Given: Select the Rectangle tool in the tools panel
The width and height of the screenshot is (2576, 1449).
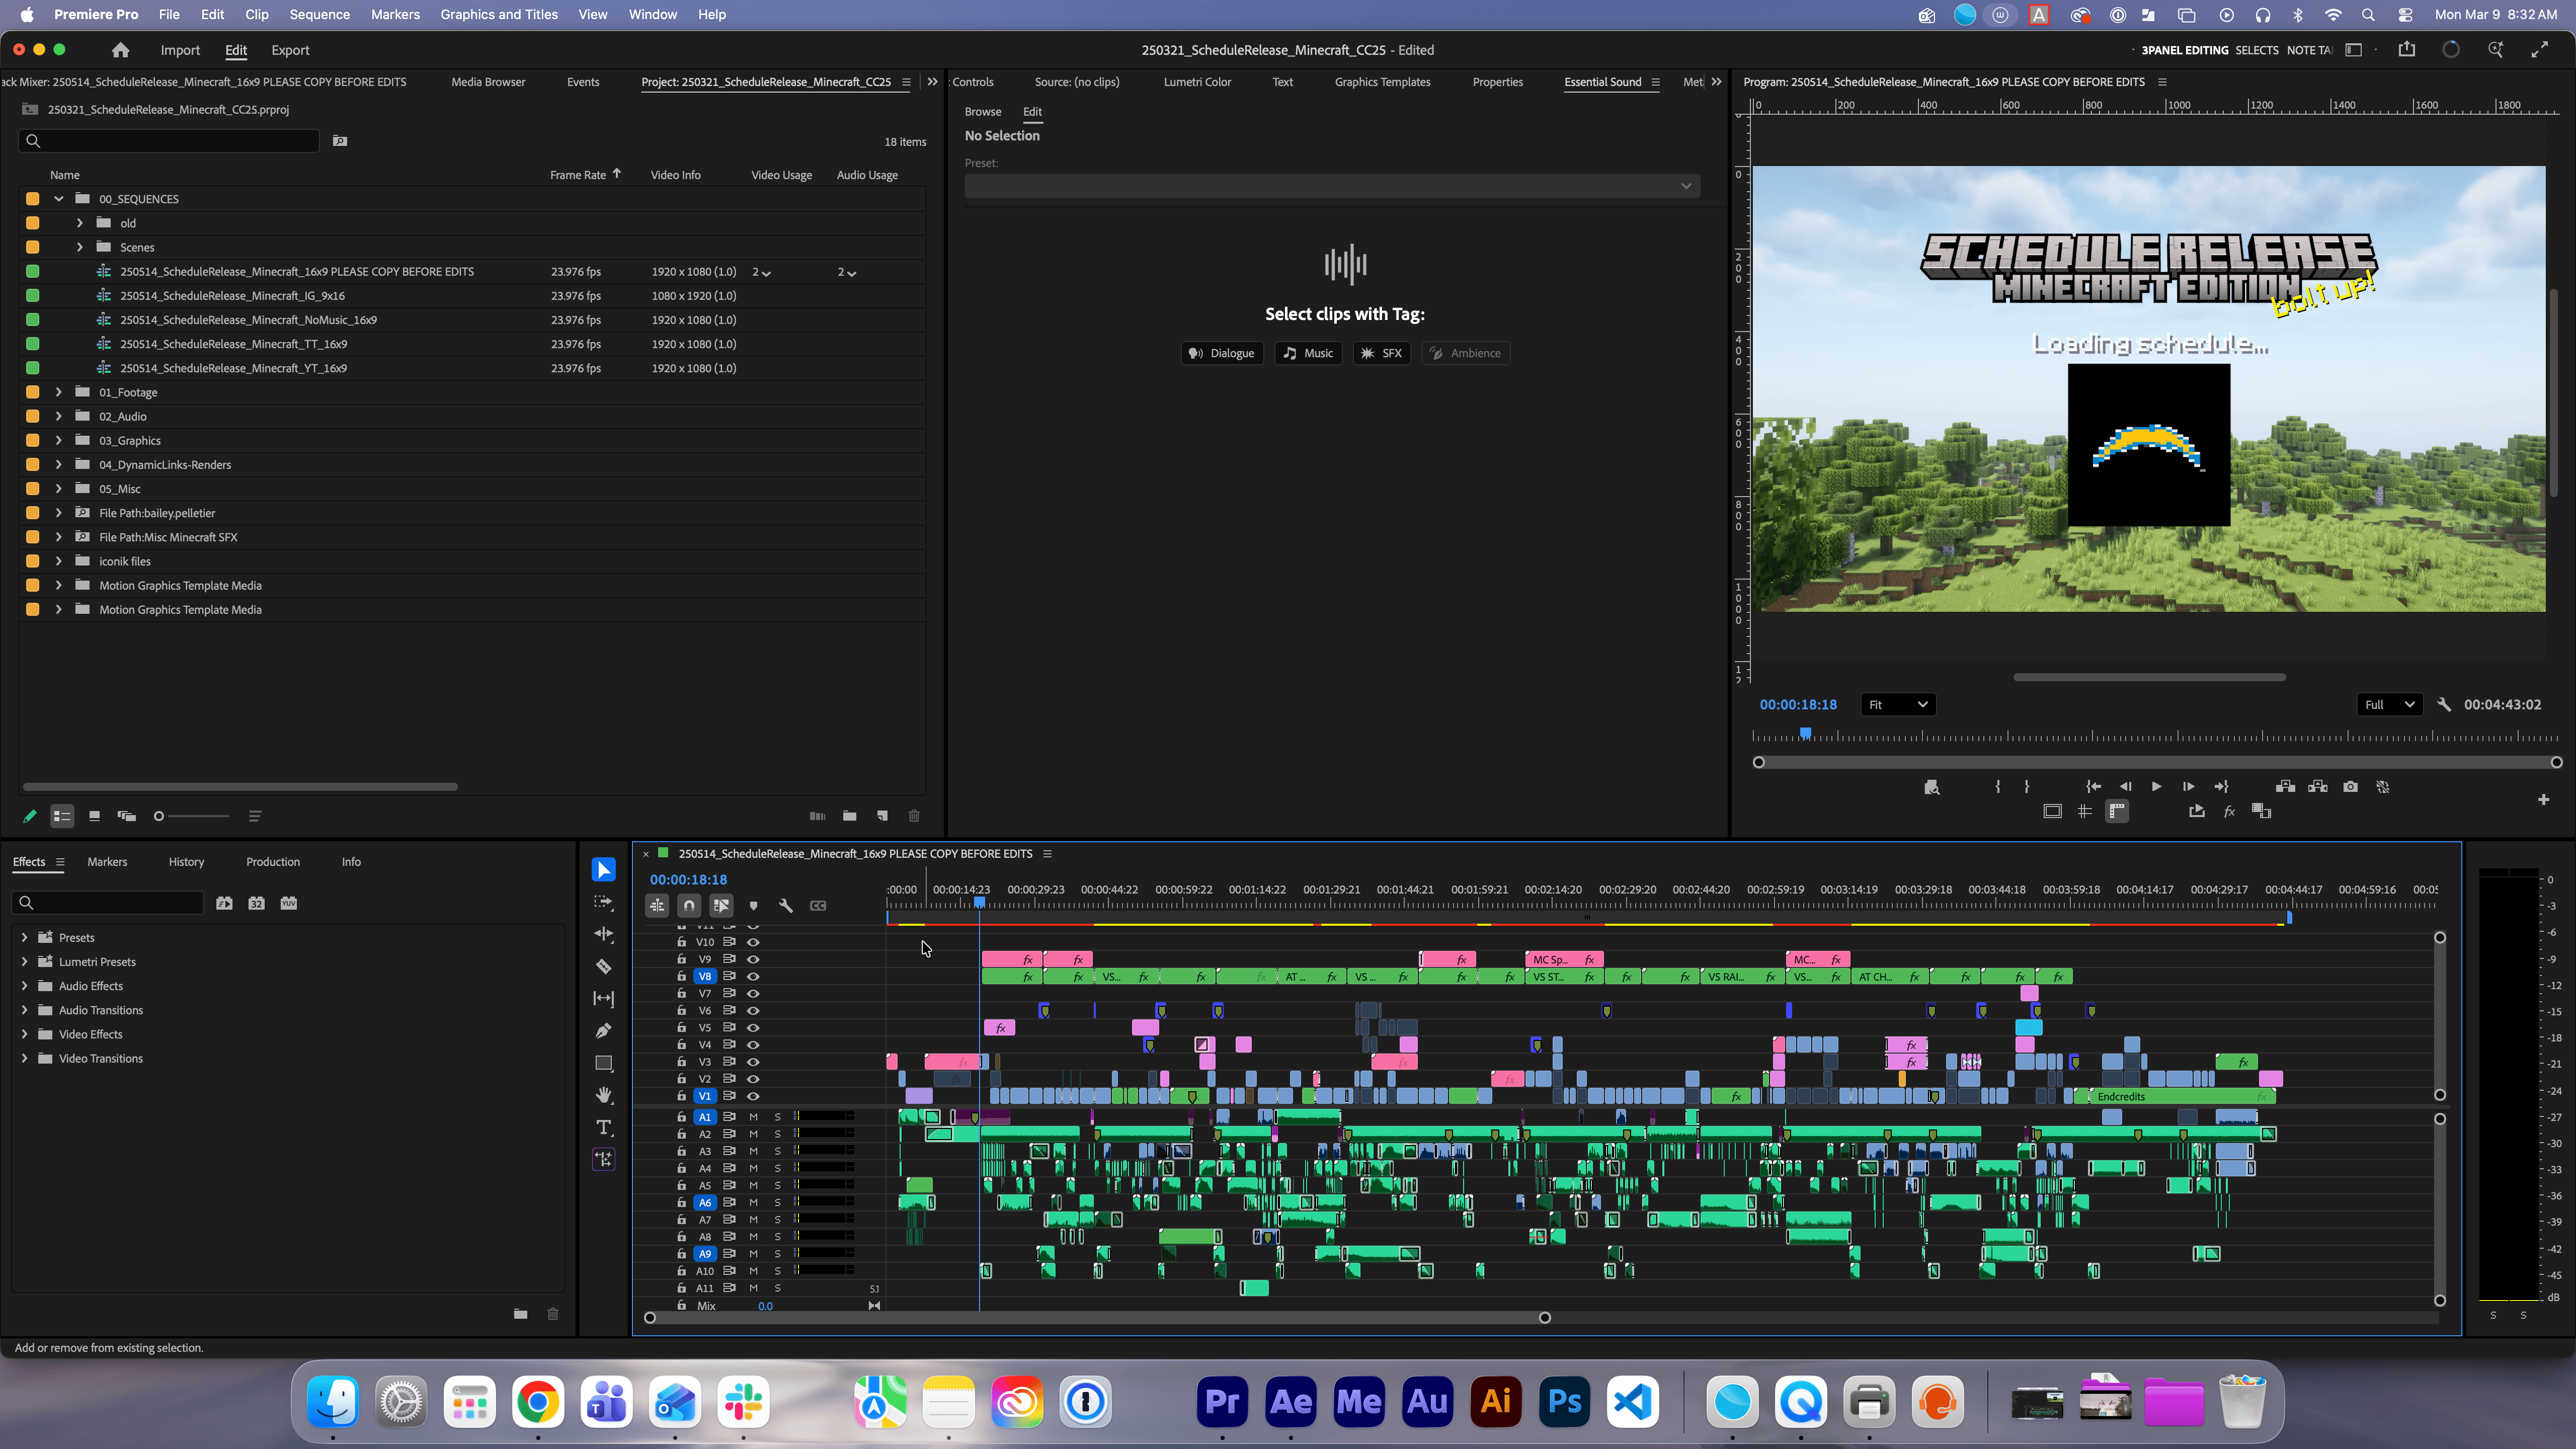Looking at the screenshot, I should (603, 1063).
